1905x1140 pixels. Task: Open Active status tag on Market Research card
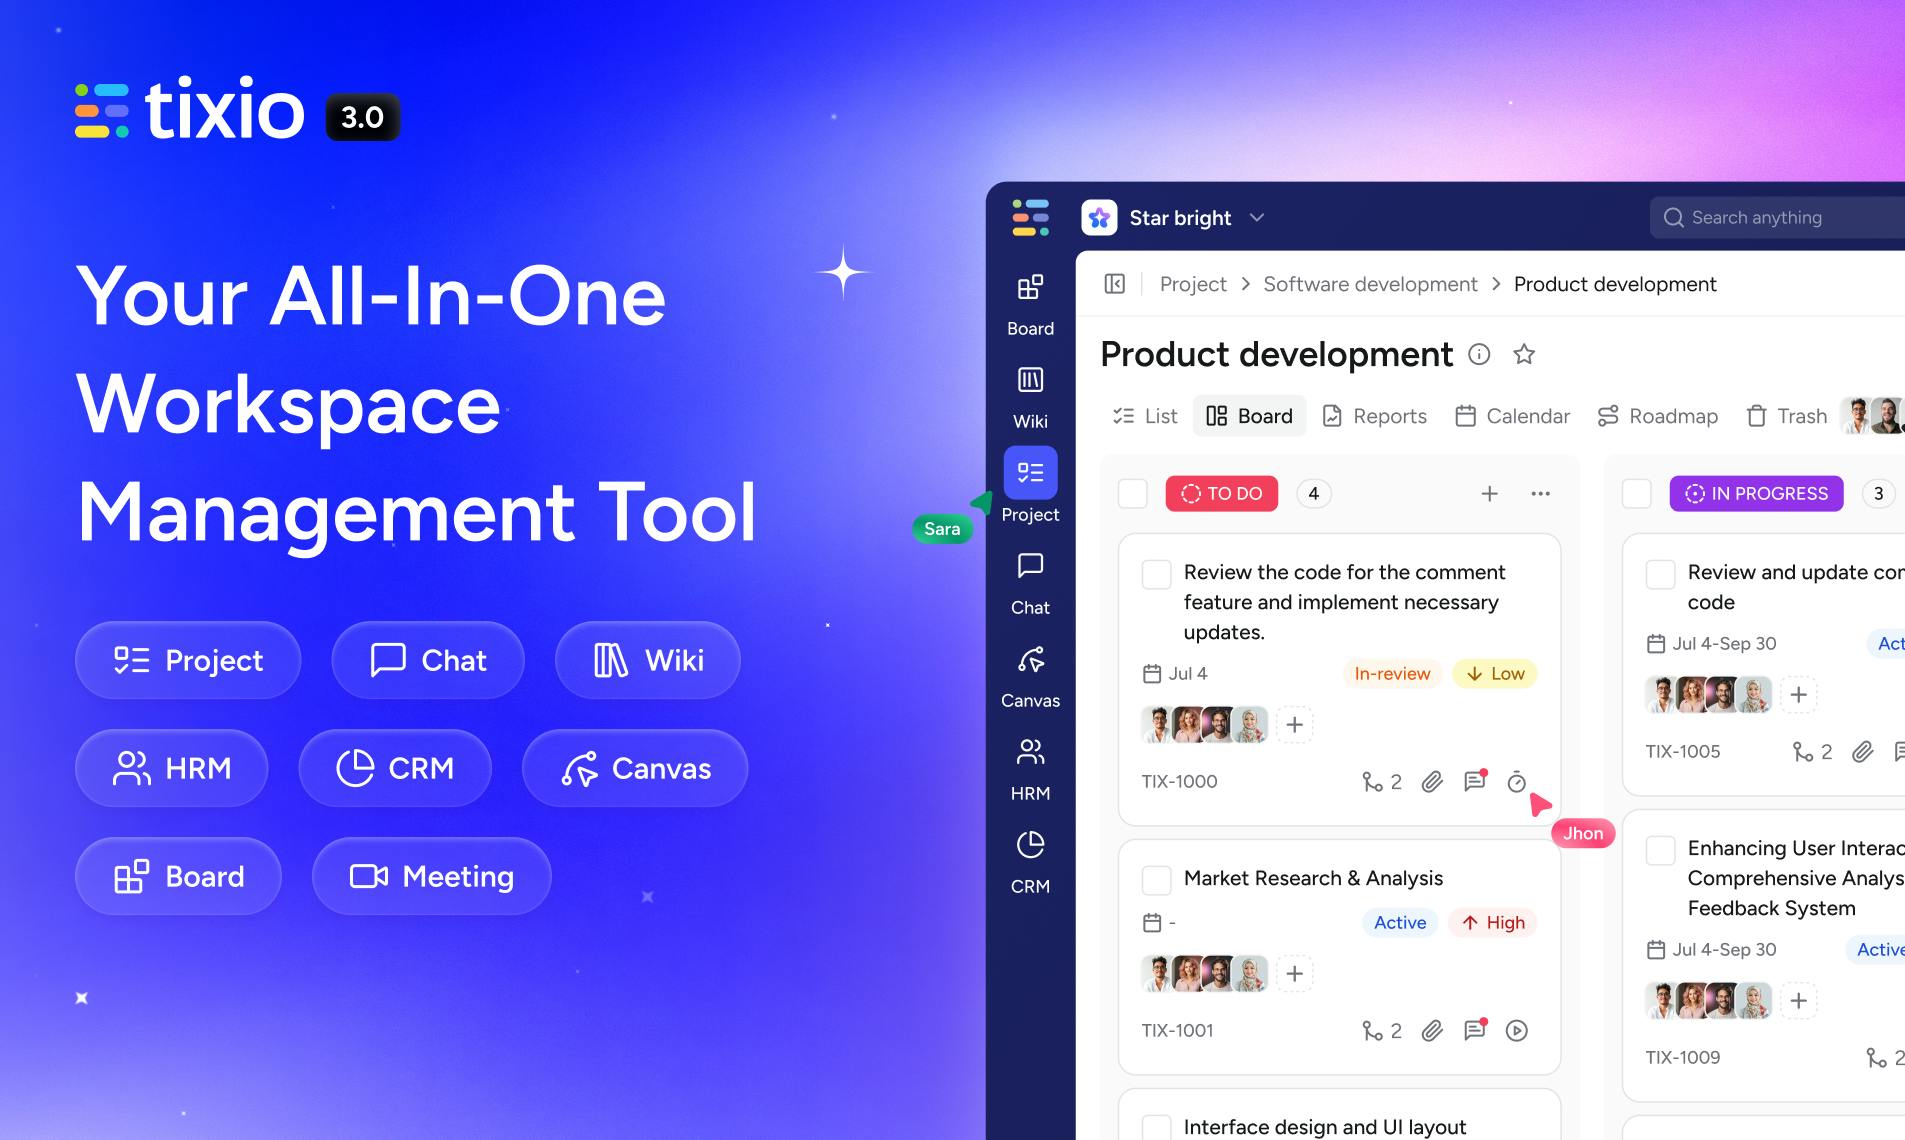1400,922
